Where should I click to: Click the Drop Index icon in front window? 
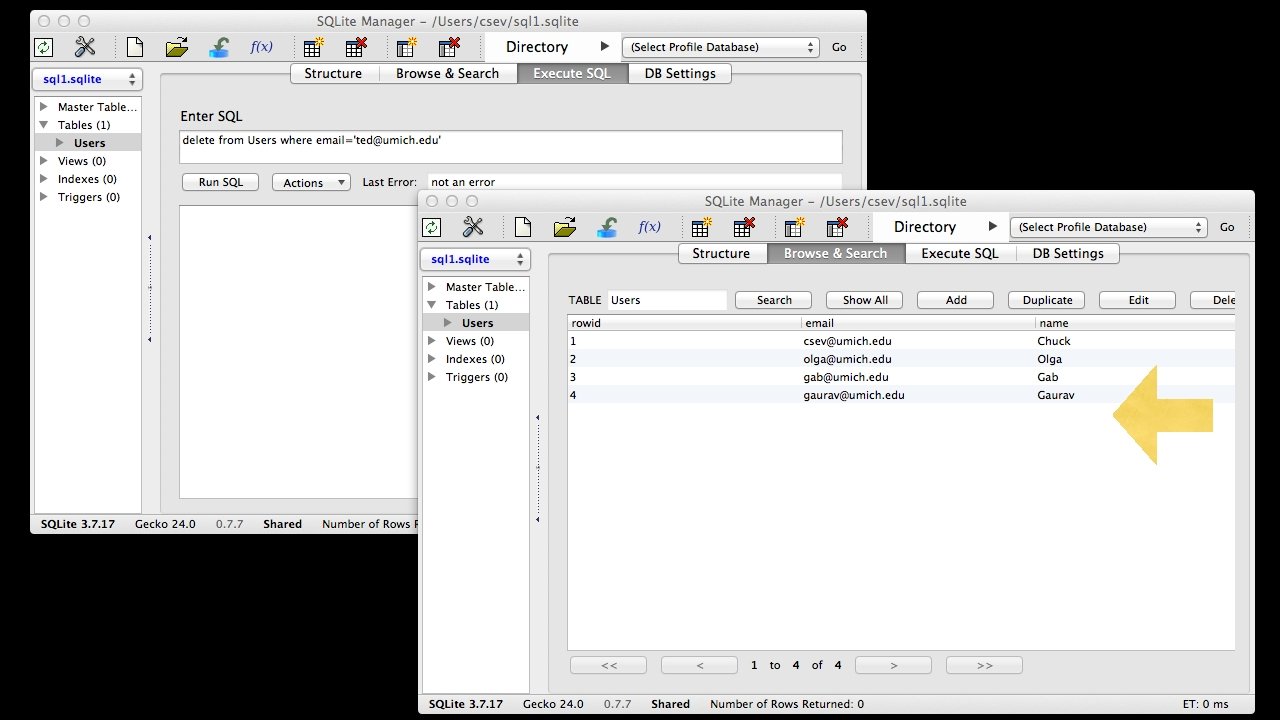[837, 227]
